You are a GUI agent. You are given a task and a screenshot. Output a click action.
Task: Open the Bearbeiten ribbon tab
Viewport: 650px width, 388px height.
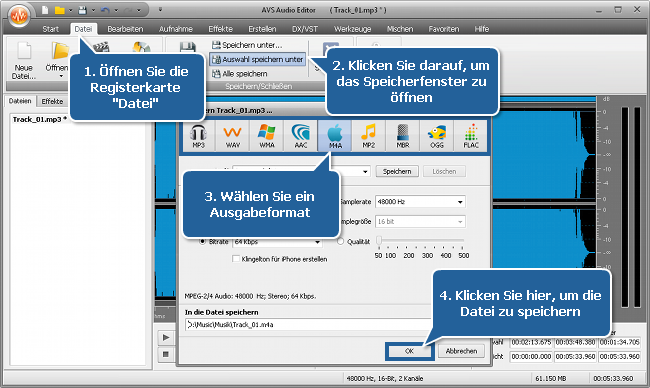(125, 29)
